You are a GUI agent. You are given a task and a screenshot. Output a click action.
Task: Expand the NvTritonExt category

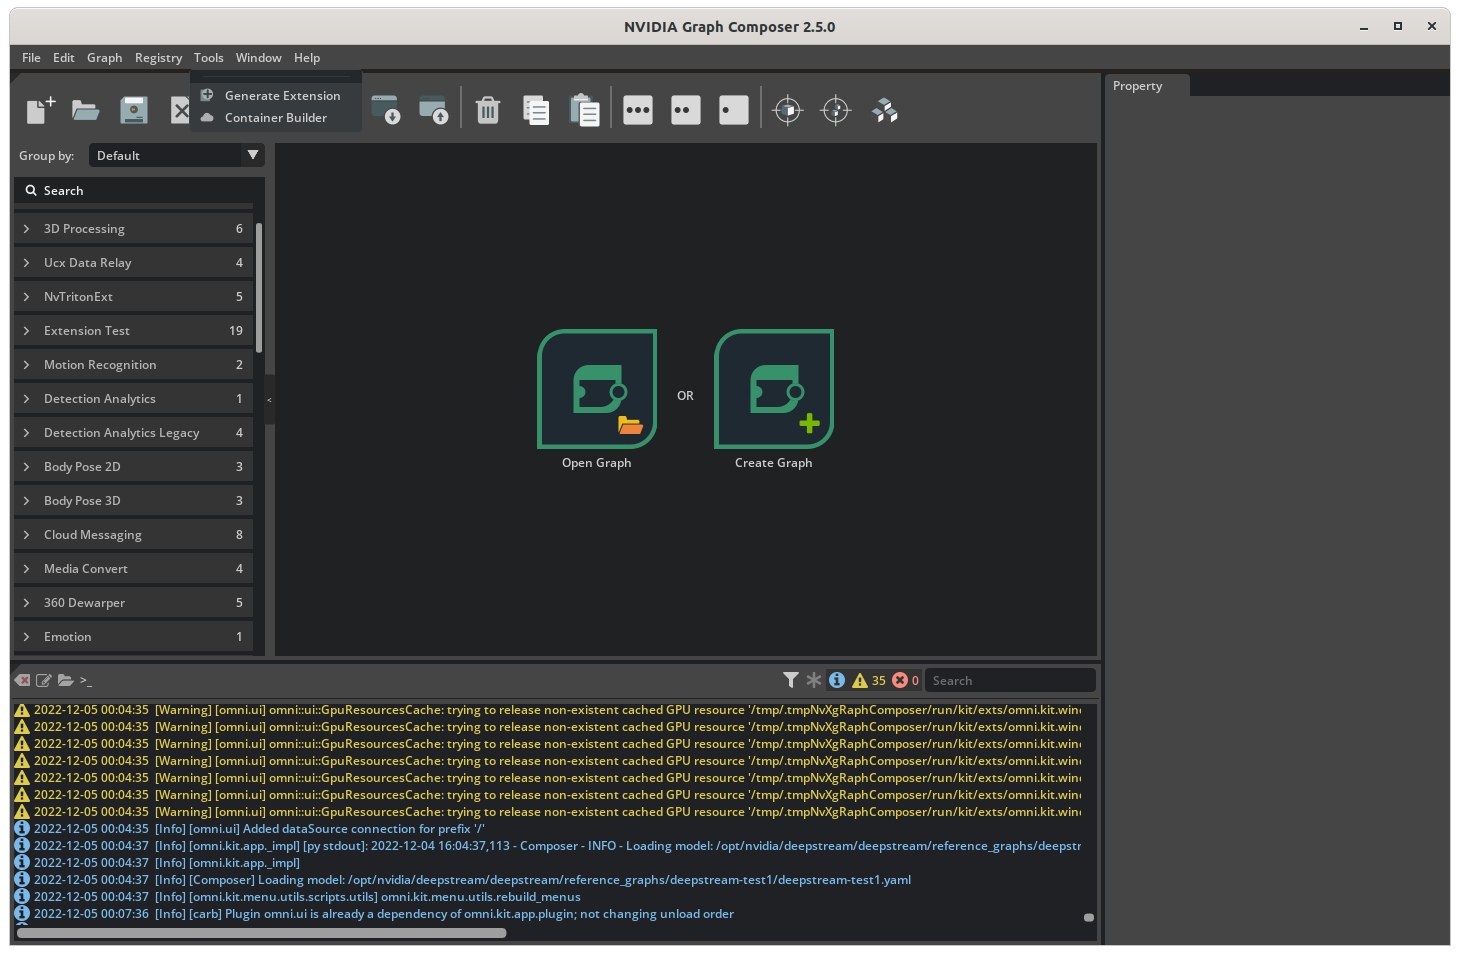pyautogui.click(x=134, y=297)
